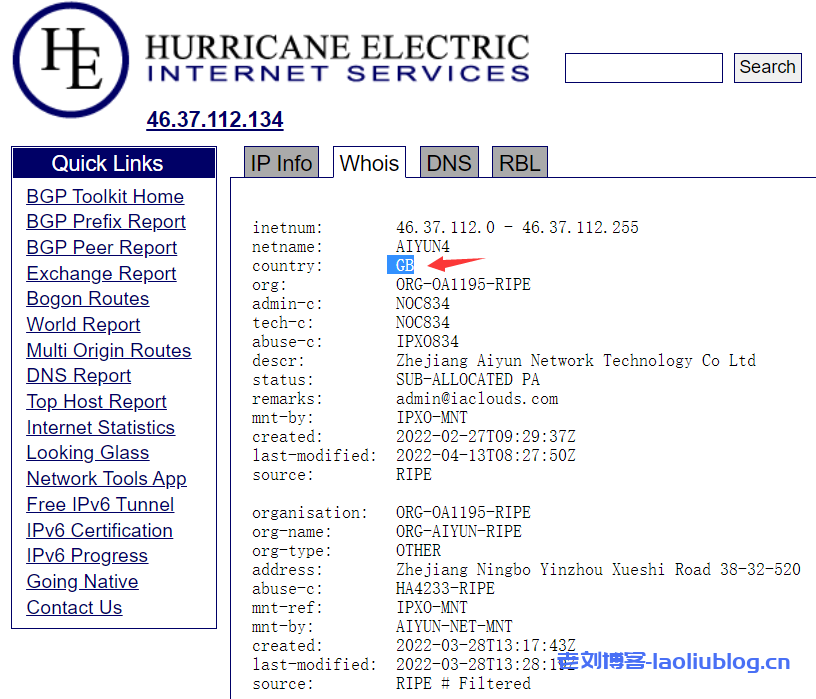Select the Whois tab
This screenshot has width=816, height=699.
(x=369, y=163)
